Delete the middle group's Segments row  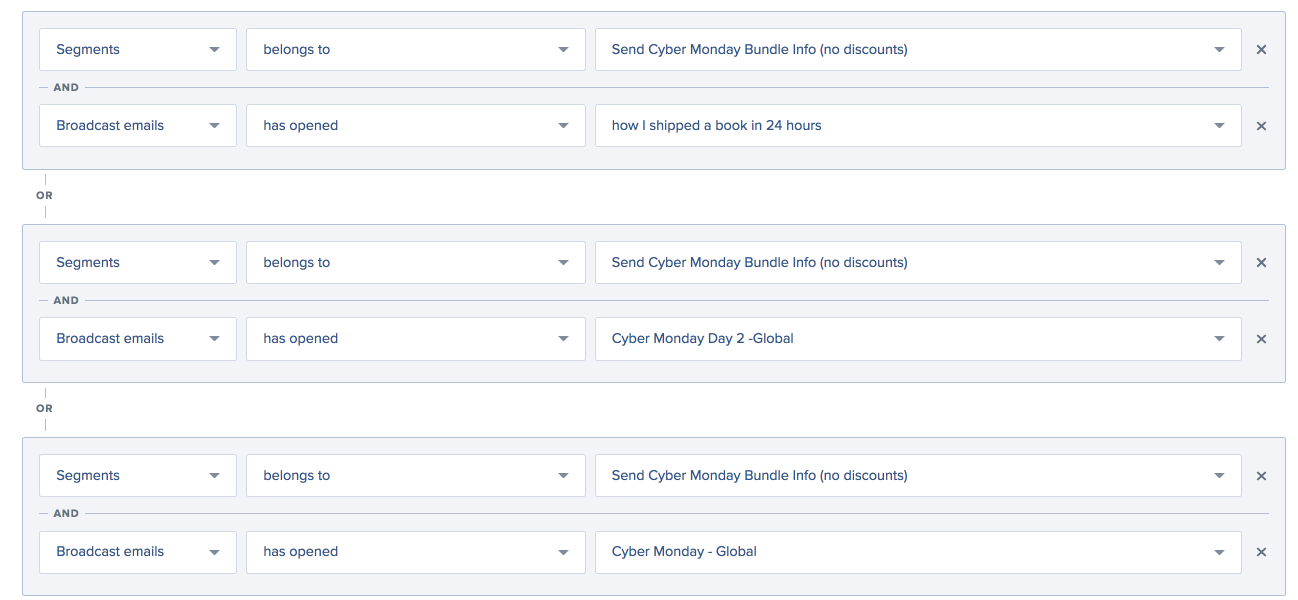[x=1261, y=262]
